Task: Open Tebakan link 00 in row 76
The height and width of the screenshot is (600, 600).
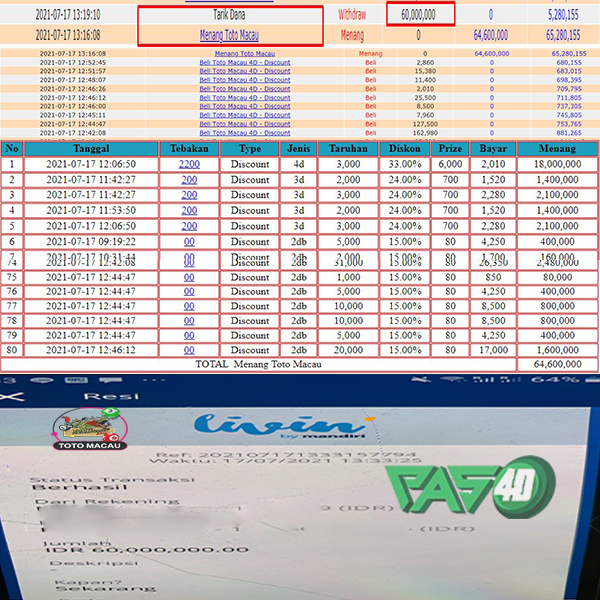Action: [x=189, y=292]
